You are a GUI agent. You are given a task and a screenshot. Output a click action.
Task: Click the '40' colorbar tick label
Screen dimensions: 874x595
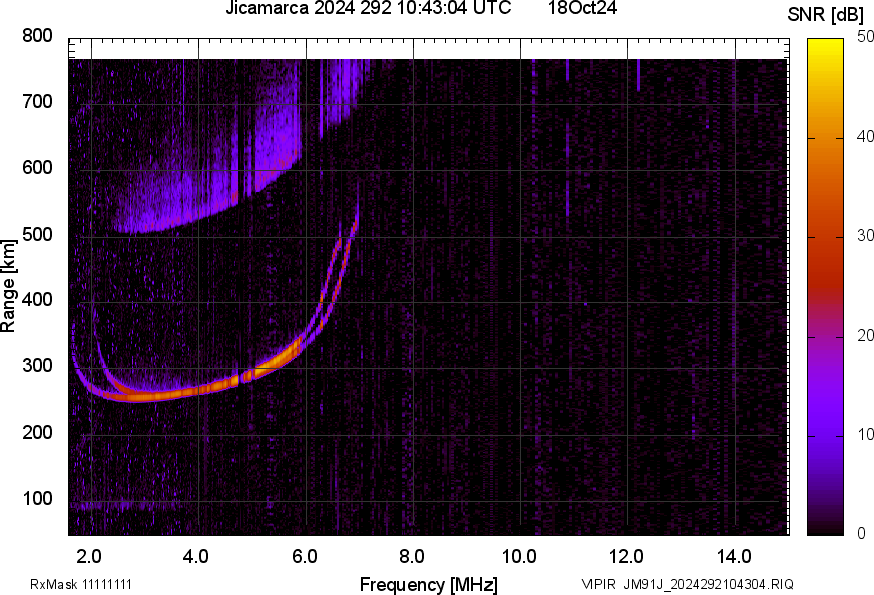[865, 137]
